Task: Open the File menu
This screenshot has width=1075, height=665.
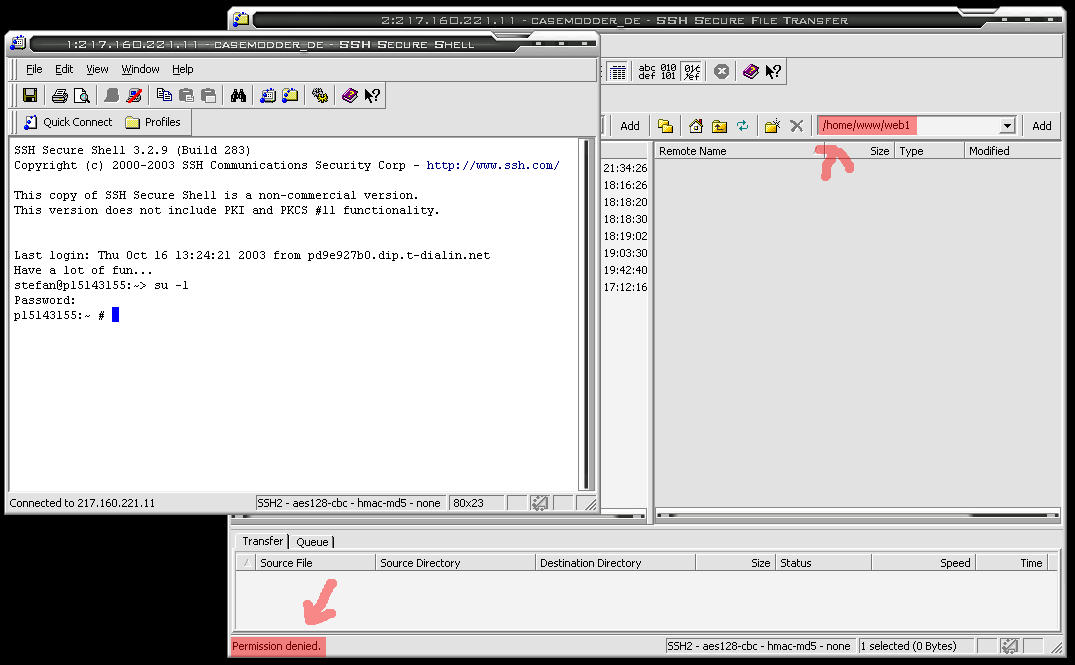Action: click(34, 69)
